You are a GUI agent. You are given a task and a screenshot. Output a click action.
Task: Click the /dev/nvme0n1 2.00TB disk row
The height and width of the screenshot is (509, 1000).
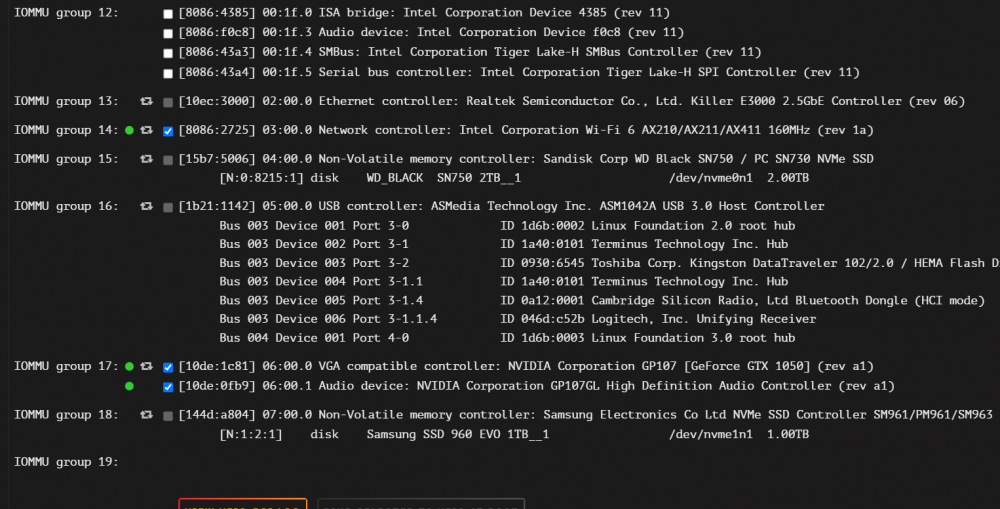click(514, 178)
